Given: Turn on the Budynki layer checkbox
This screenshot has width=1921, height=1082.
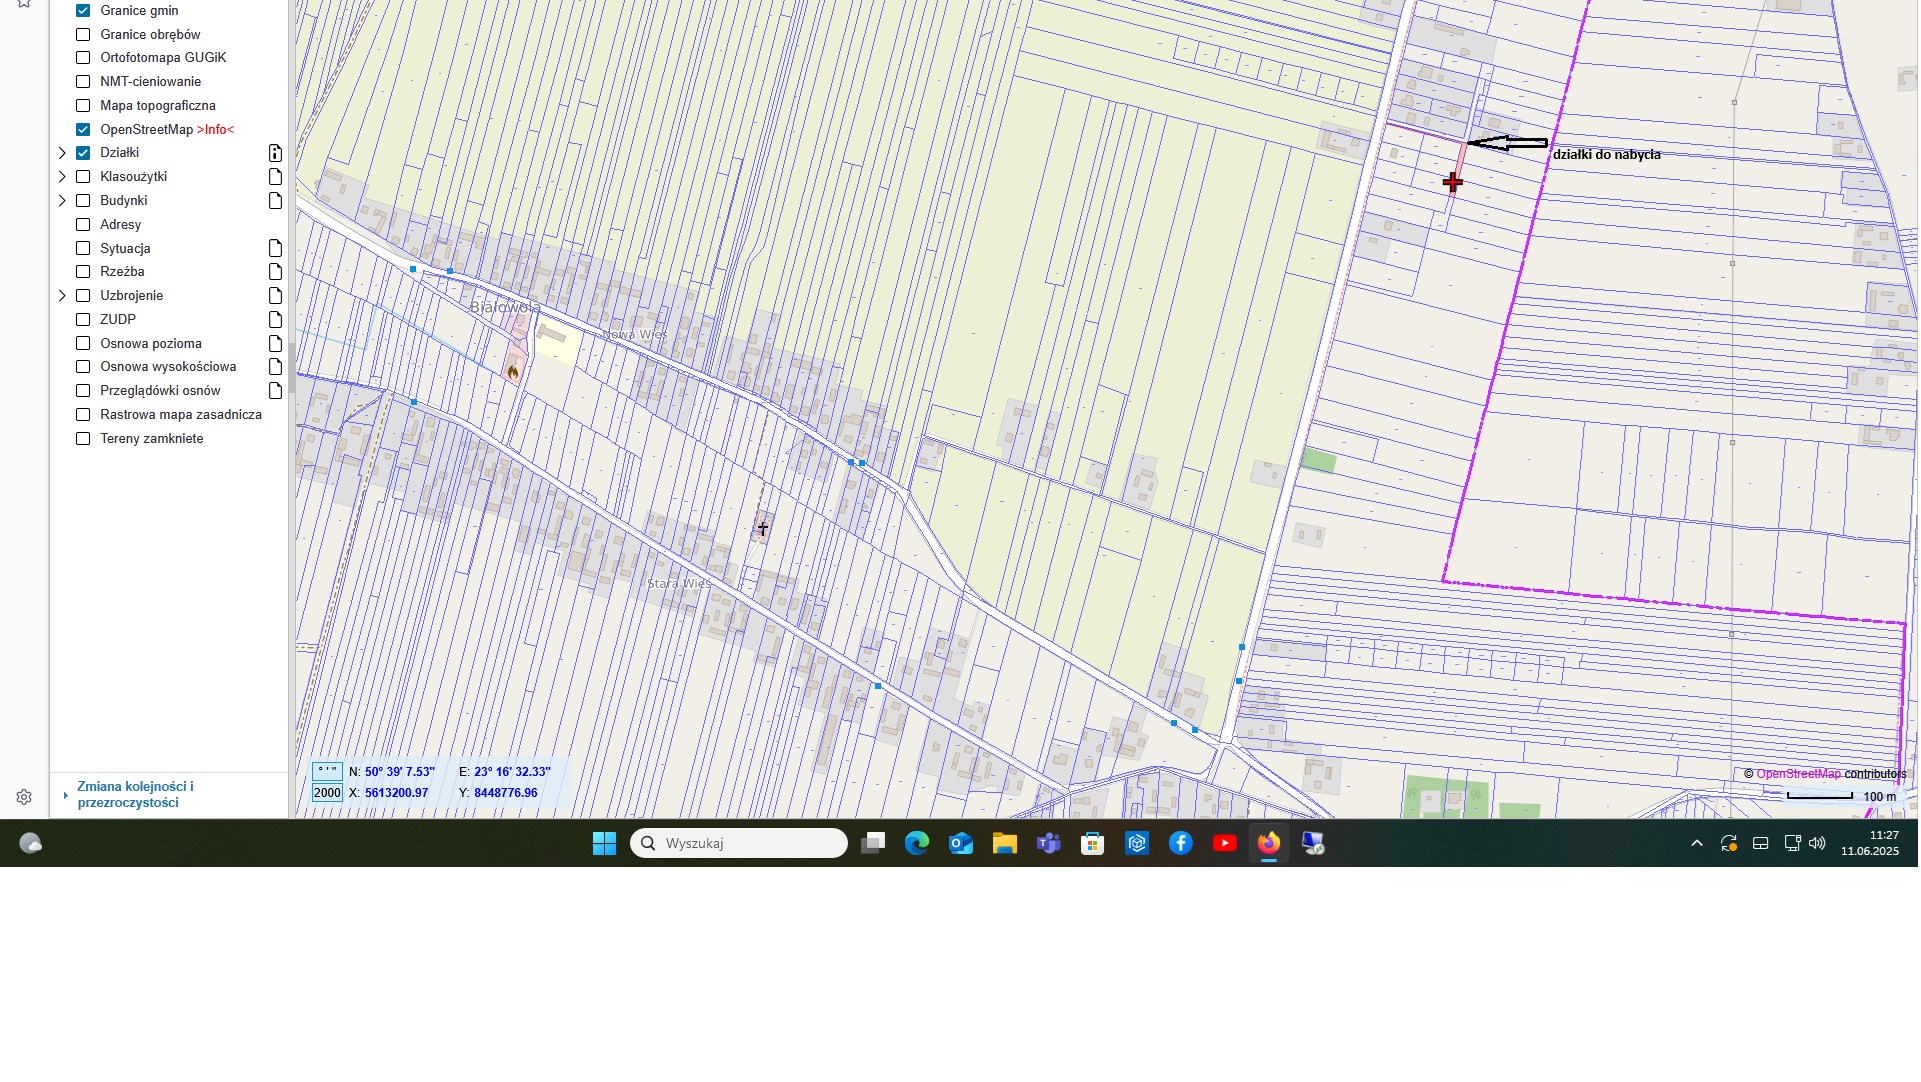Looking at the screenshot, I should click(x=83, y=201).
